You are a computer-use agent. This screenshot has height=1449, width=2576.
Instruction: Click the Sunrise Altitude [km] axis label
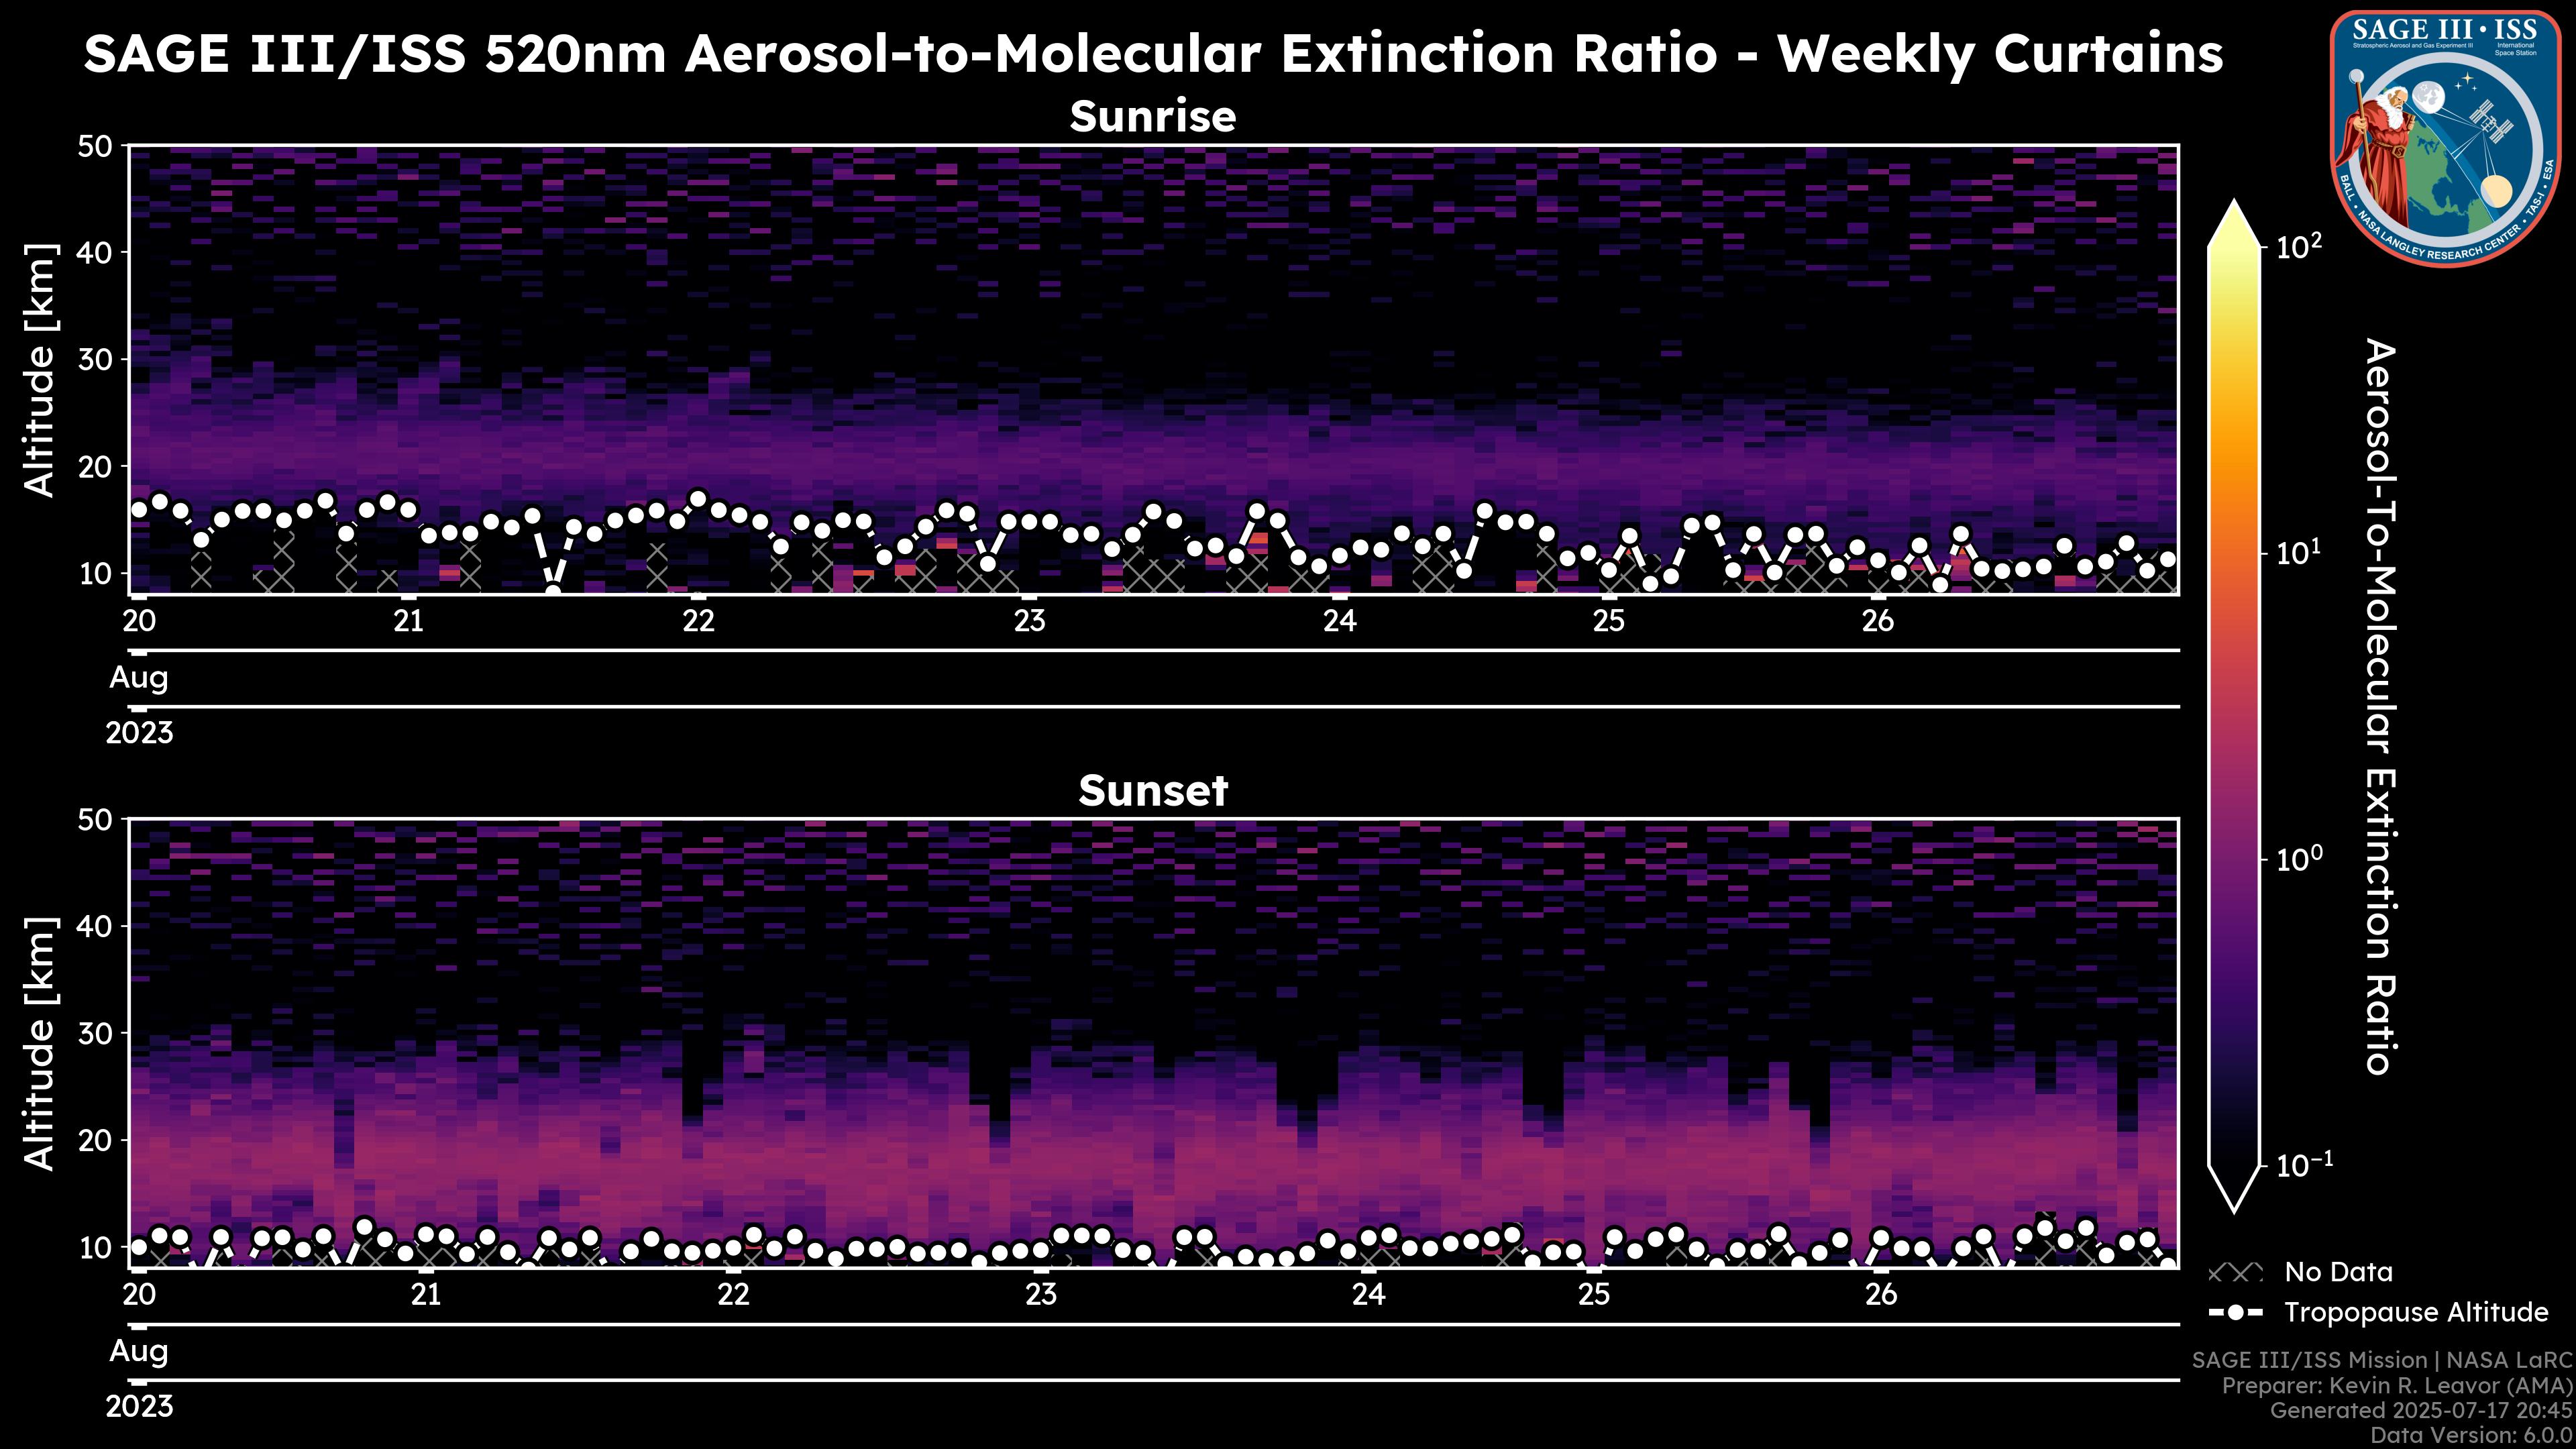click(40, 370)
